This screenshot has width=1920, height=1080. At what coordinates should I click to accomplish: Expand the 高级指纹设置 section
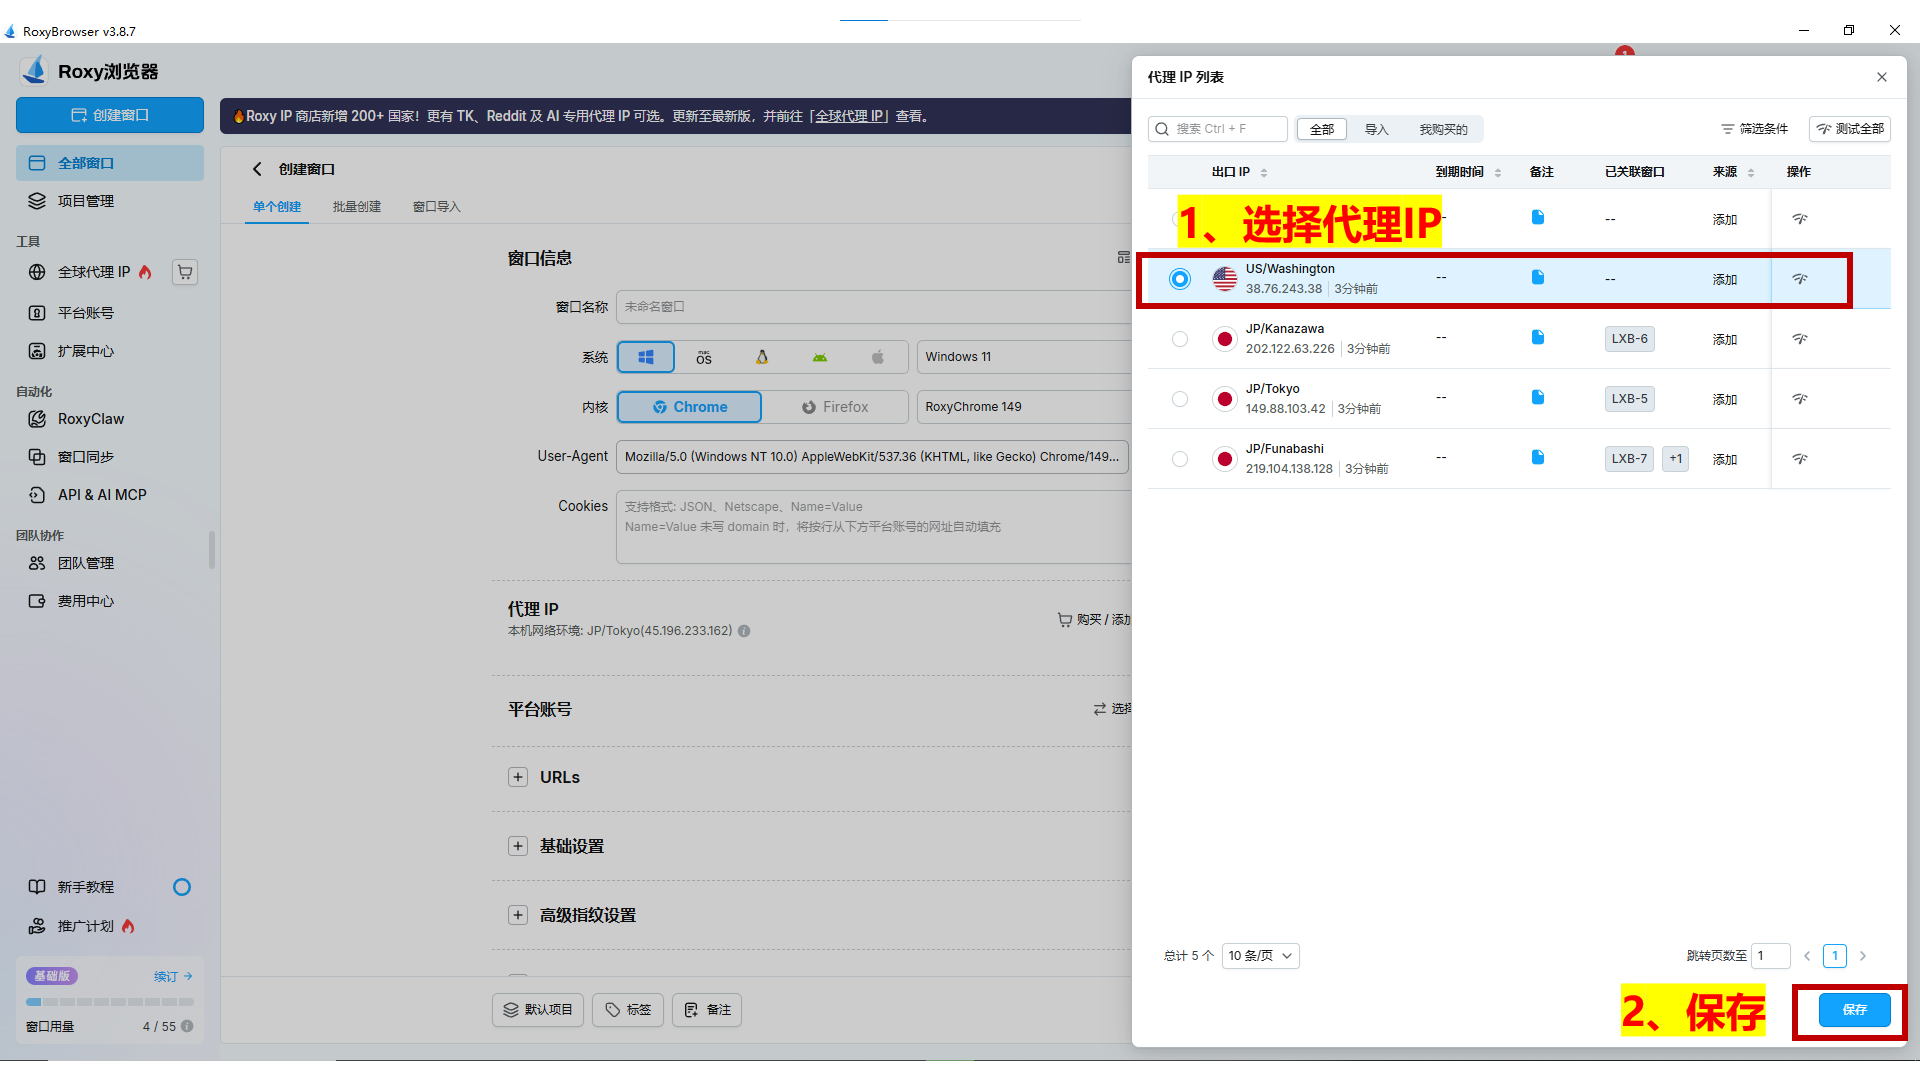coord(518,915)
